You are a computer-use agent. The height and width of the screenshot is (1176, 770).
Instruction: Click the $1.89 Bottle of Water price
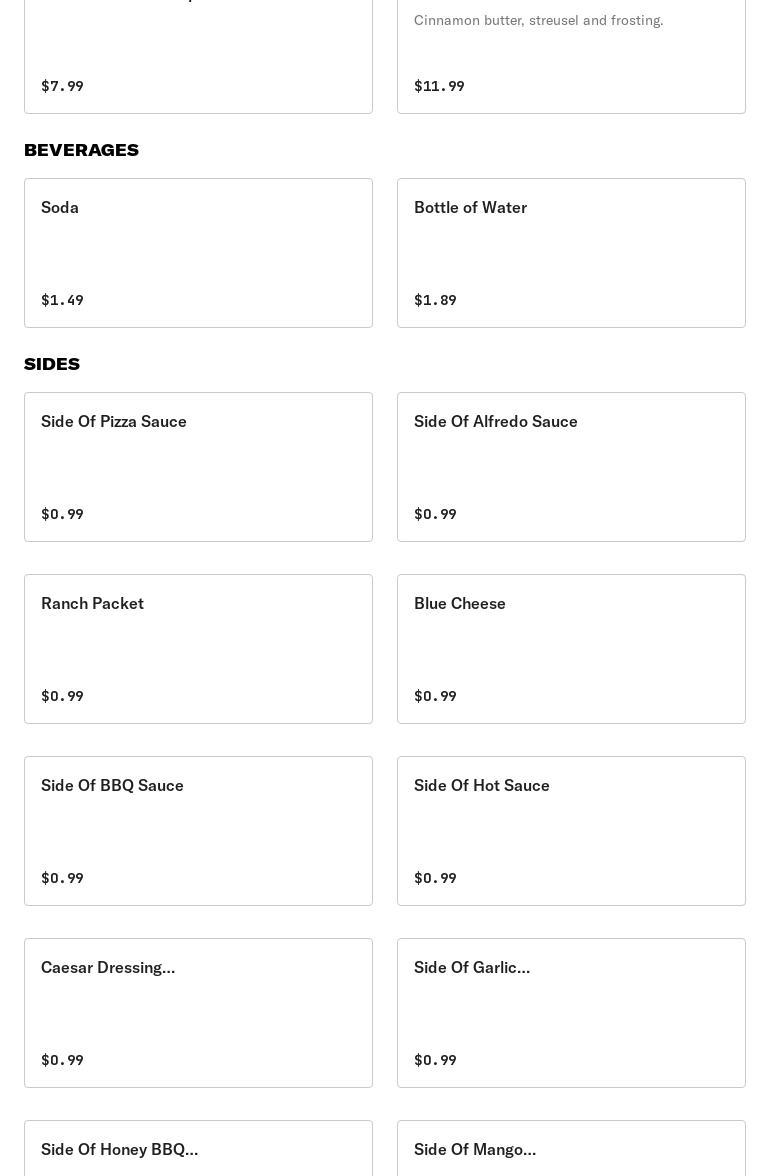tap(435, 300)
